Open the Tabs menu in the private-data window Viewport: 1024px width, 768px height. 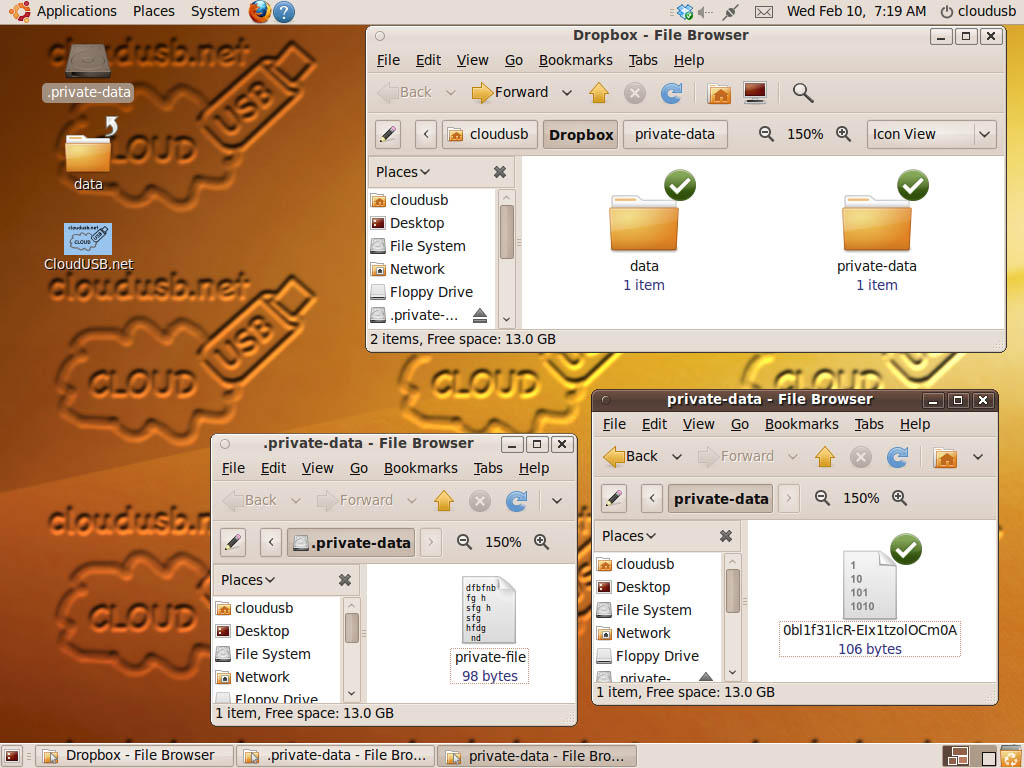click(x=868, y=424)
